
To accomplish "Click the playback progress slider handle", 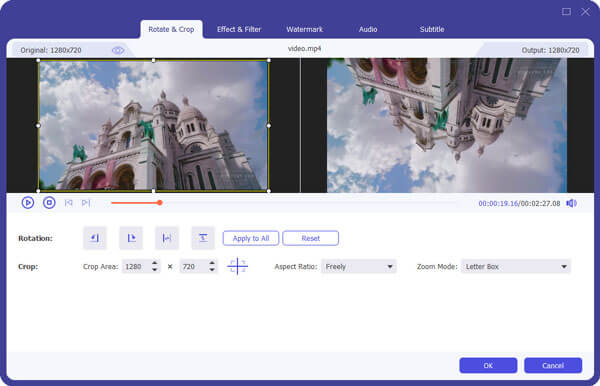I will pos(160,202).
